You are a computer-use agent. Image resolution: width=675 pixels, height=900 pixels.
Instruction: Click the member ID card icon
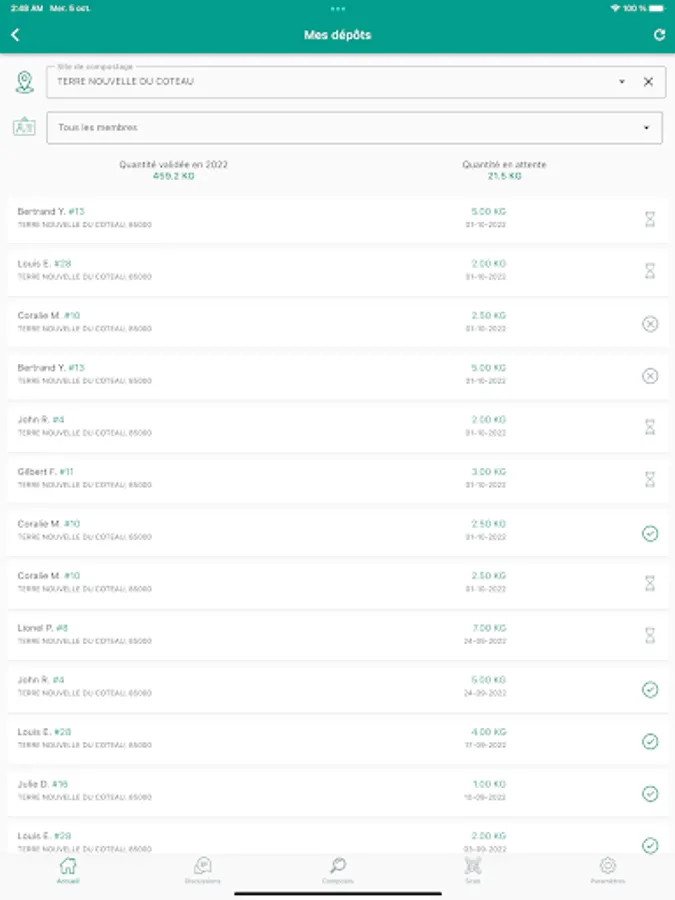coord(24,127)
